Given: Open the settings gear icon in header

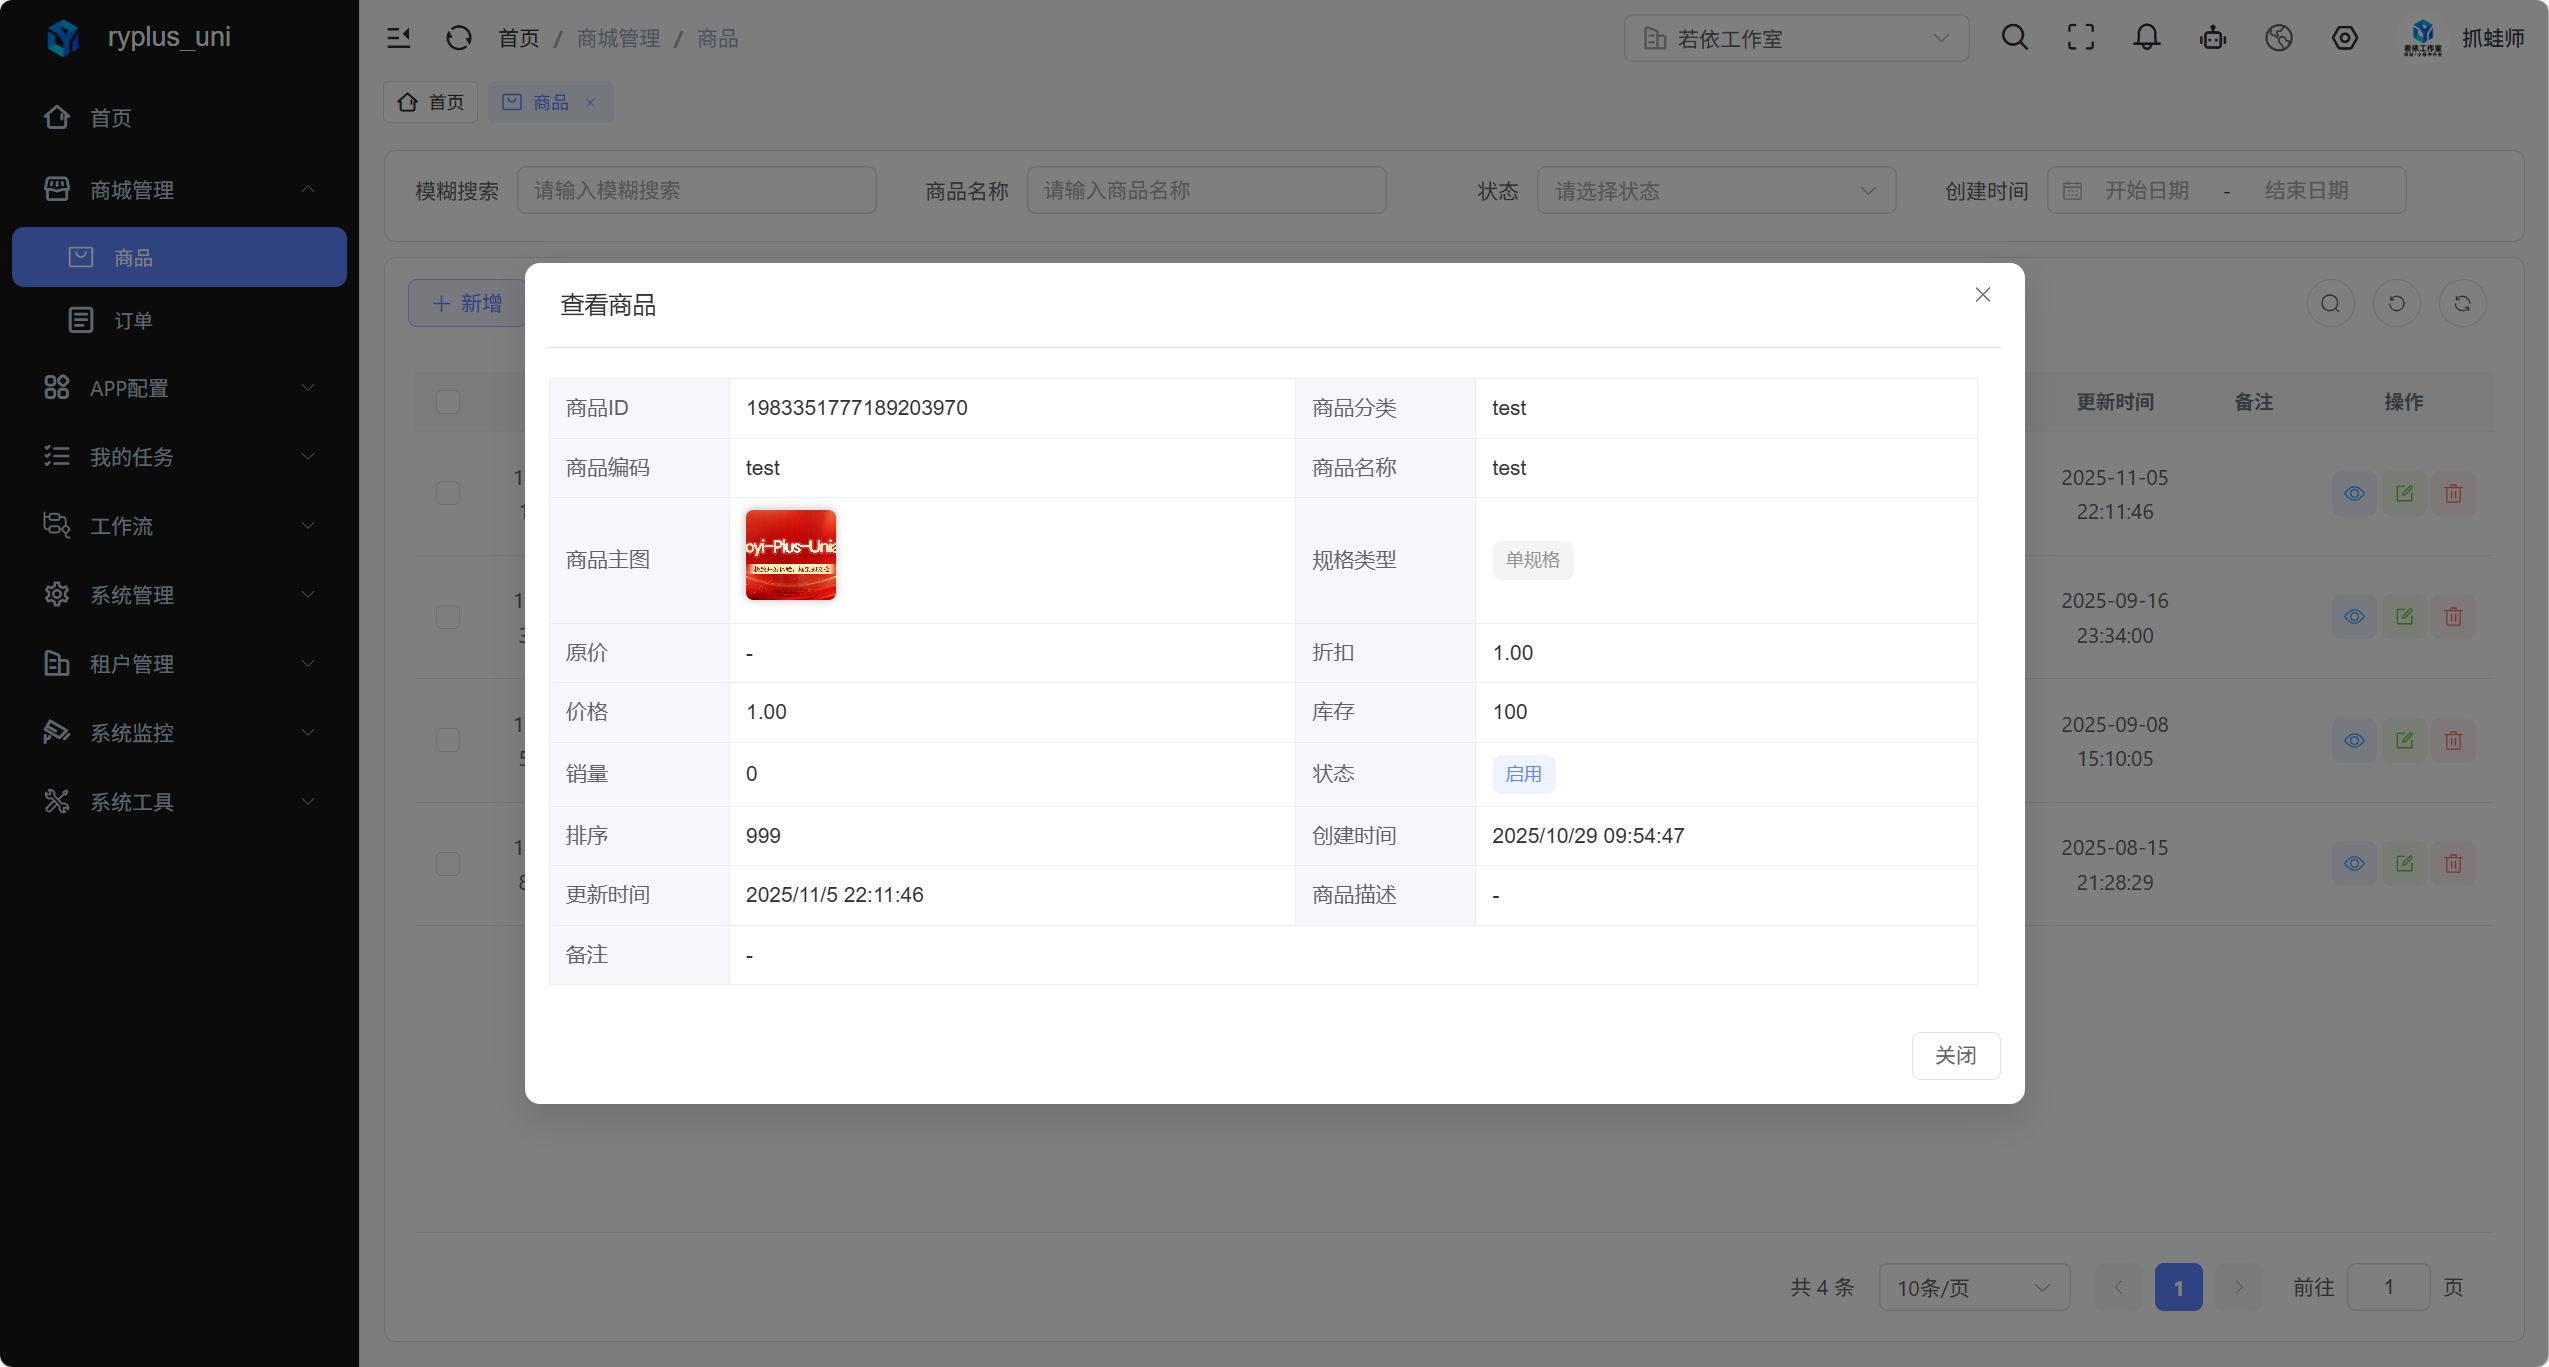Looking at the screenshot, I should (x=2344, y=38).
